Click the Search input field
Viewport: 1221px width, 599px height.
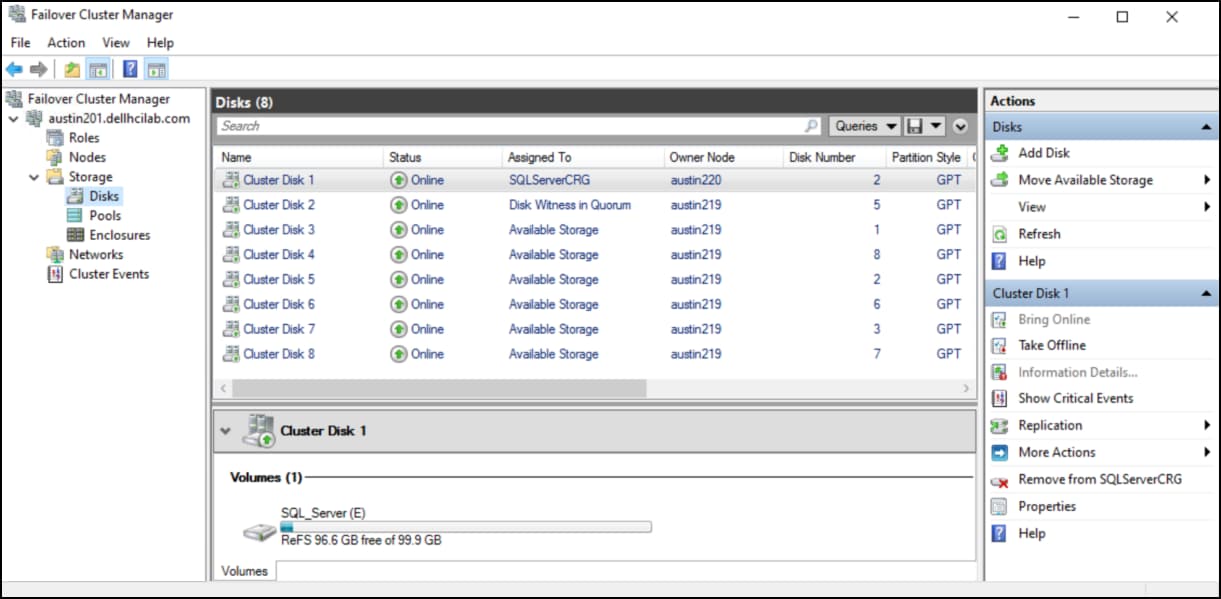coord(511,126)
